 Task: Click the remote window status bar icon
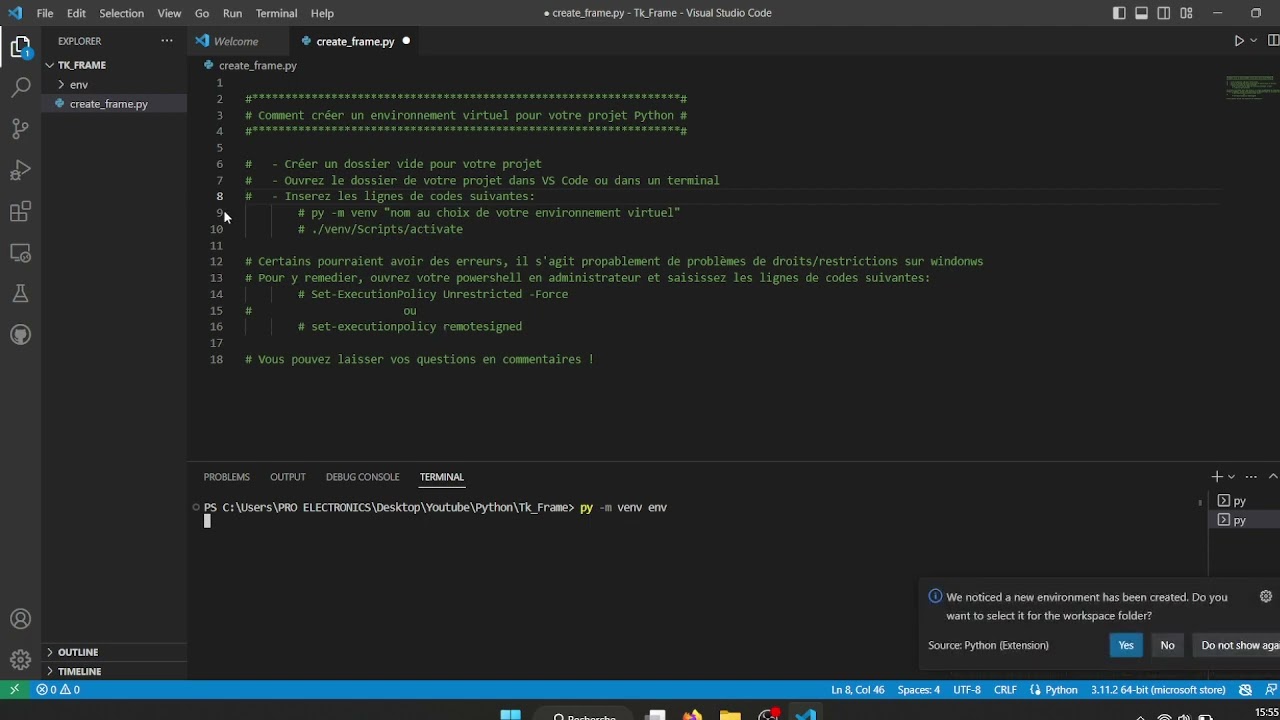coord(14,689)
